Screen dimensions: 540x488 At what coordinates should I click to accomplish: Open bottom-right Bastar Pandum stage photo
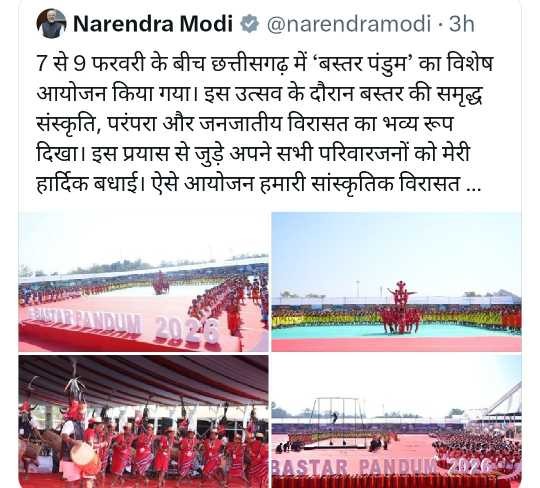[396, 422]
